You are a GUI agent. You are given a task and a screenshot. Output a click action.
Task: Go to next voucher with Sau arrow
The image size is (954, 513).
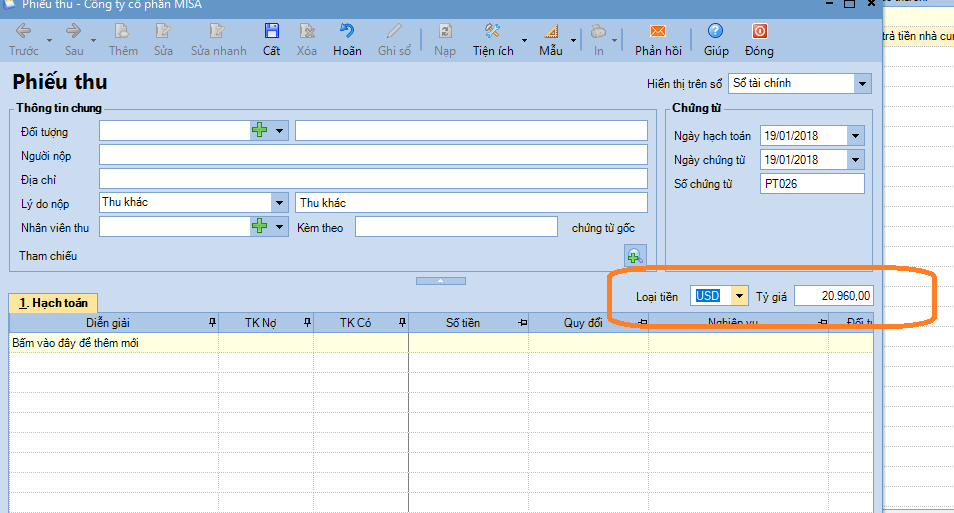(x=74, y=31)
